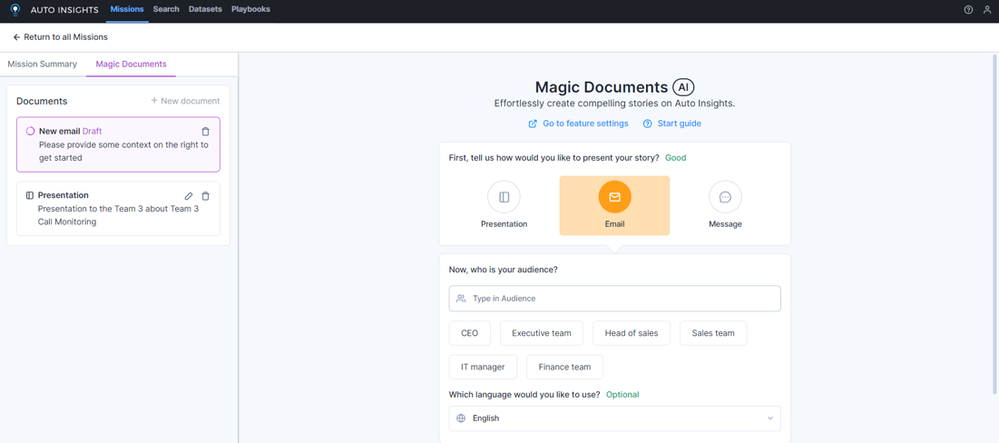
Task: Open the user profile icon
Action: point(987,10)
